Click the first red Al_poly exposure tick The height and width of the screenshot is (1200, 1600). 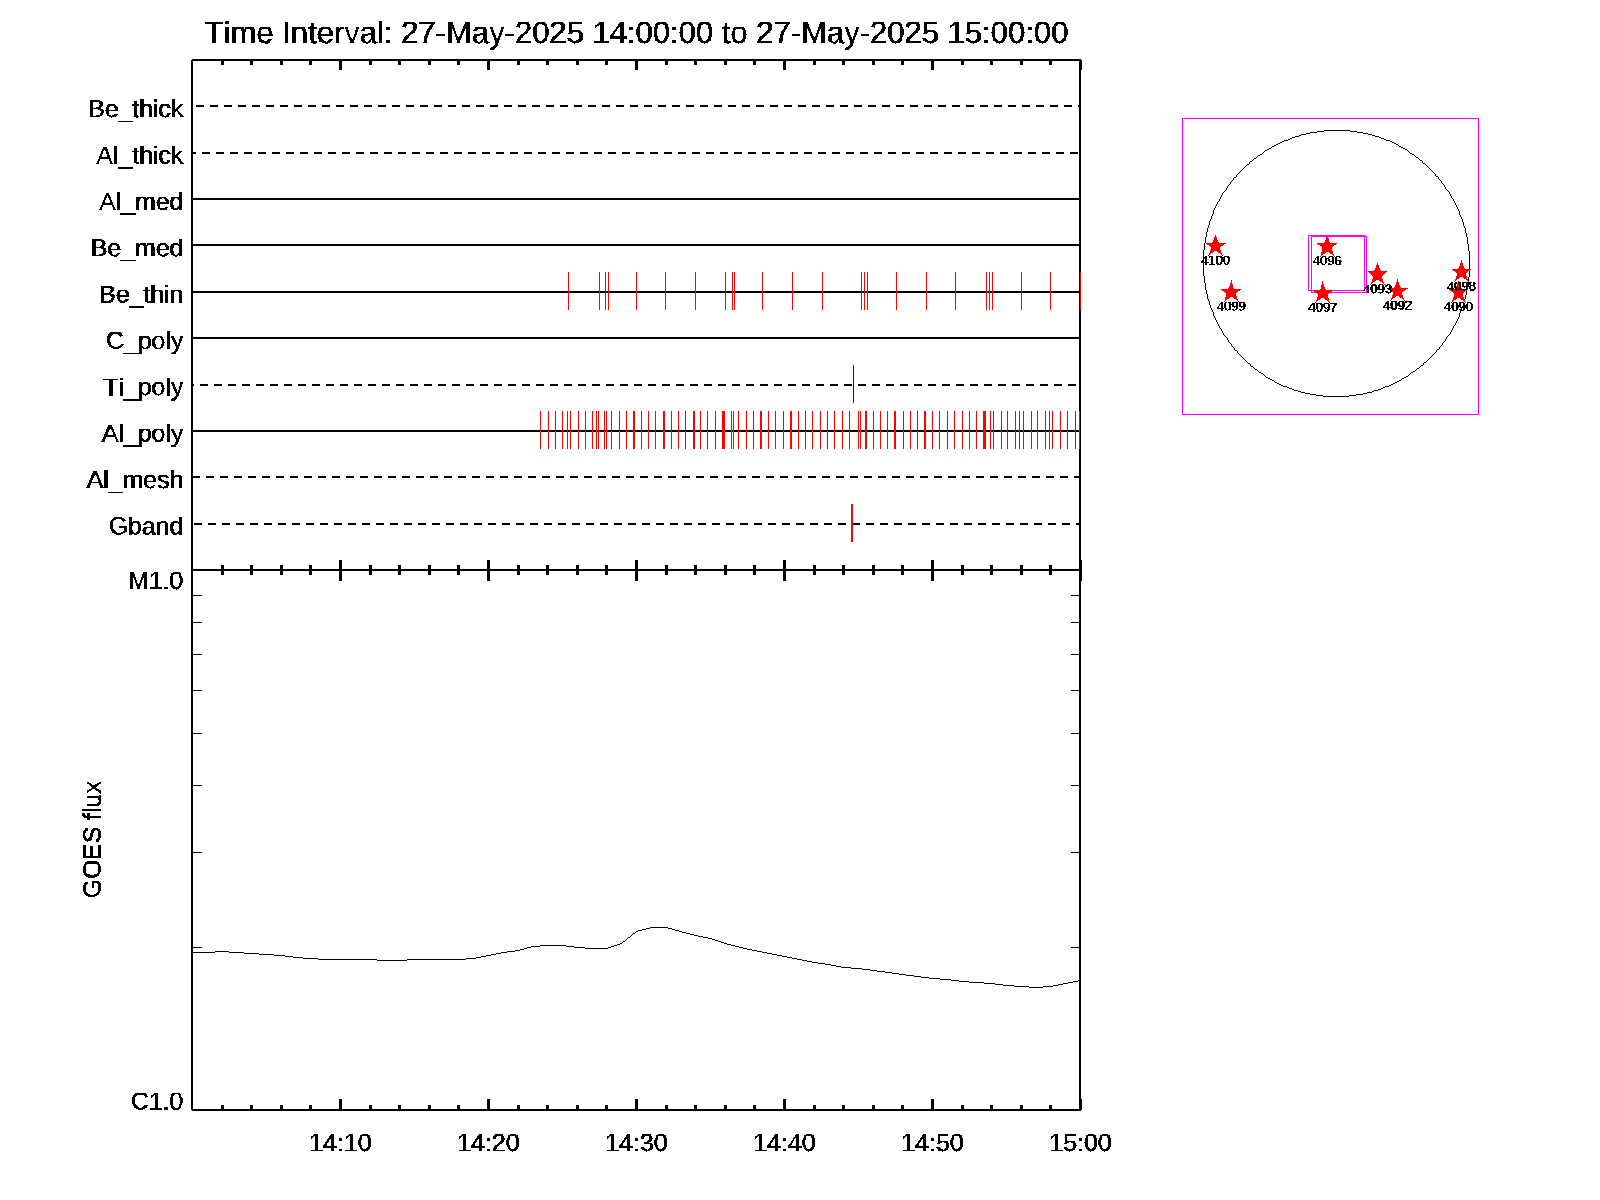(x=540, y=430)
